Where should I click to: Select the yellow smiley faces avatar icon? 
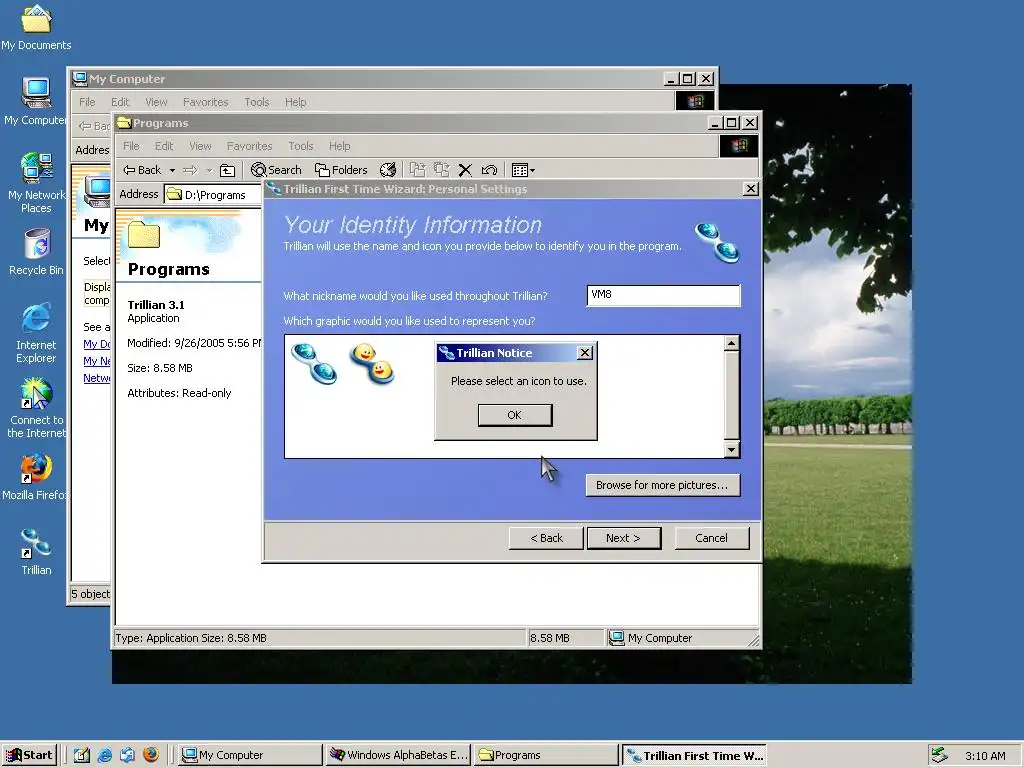372,364
